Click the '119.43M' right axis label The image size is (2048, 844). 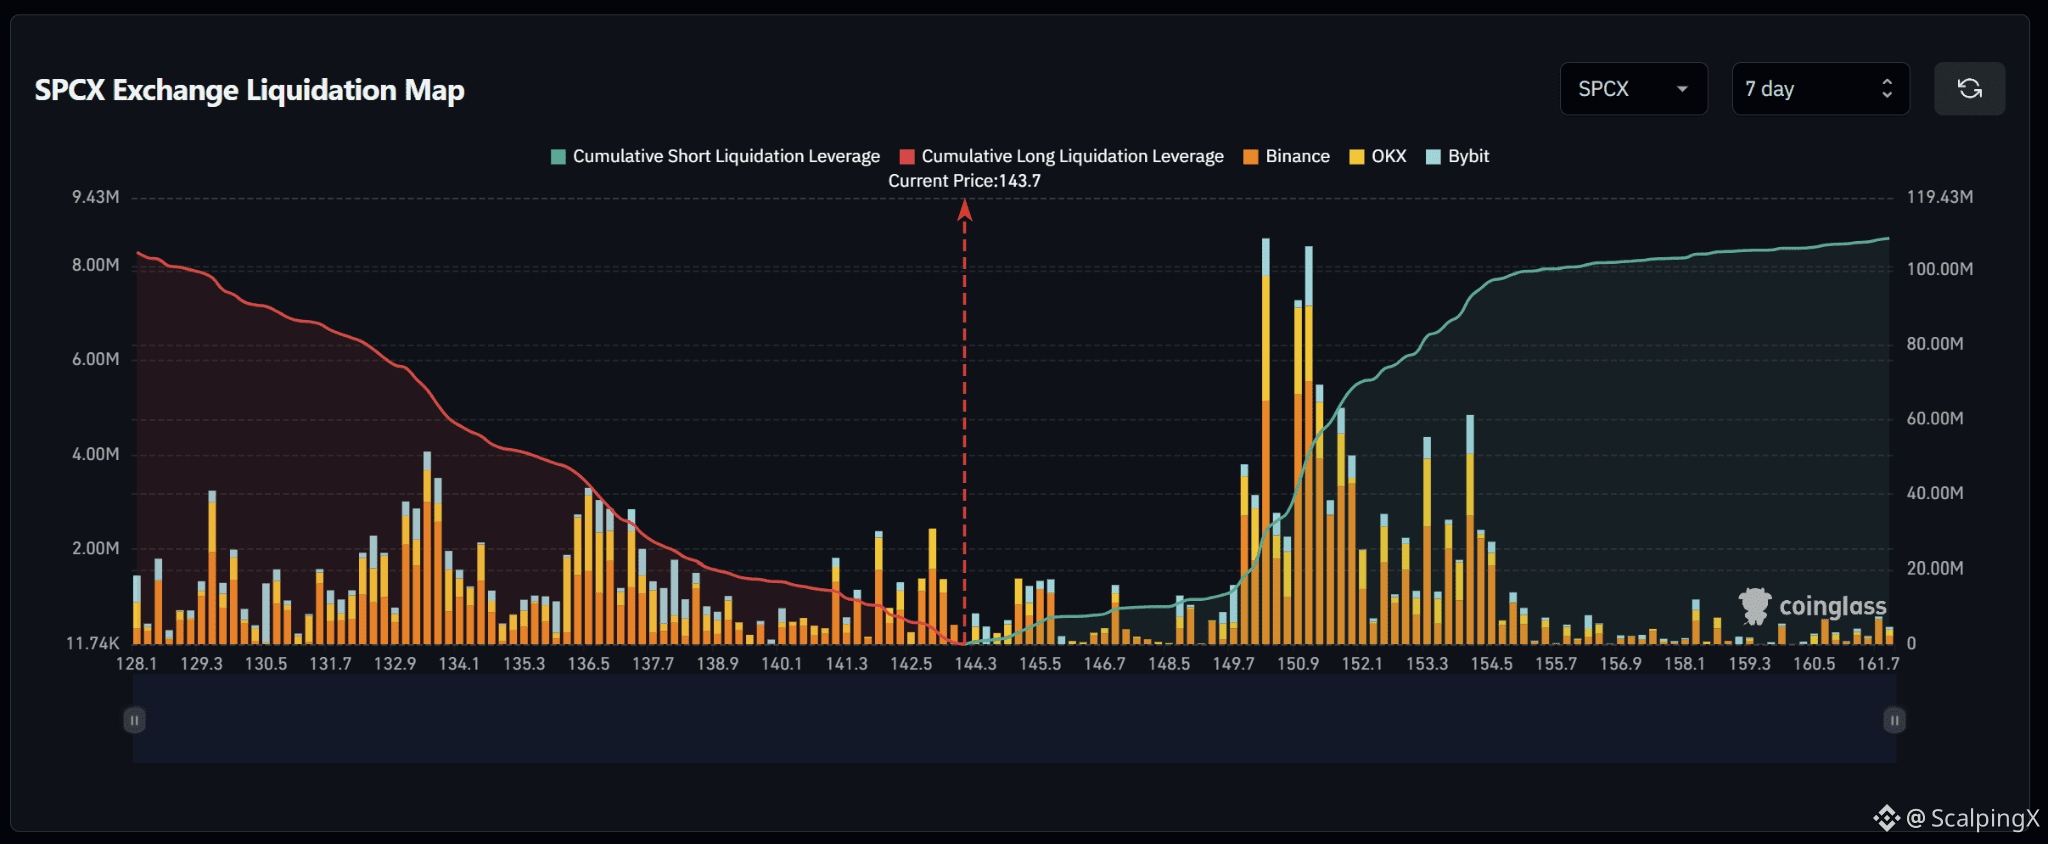pos(1940,197)
